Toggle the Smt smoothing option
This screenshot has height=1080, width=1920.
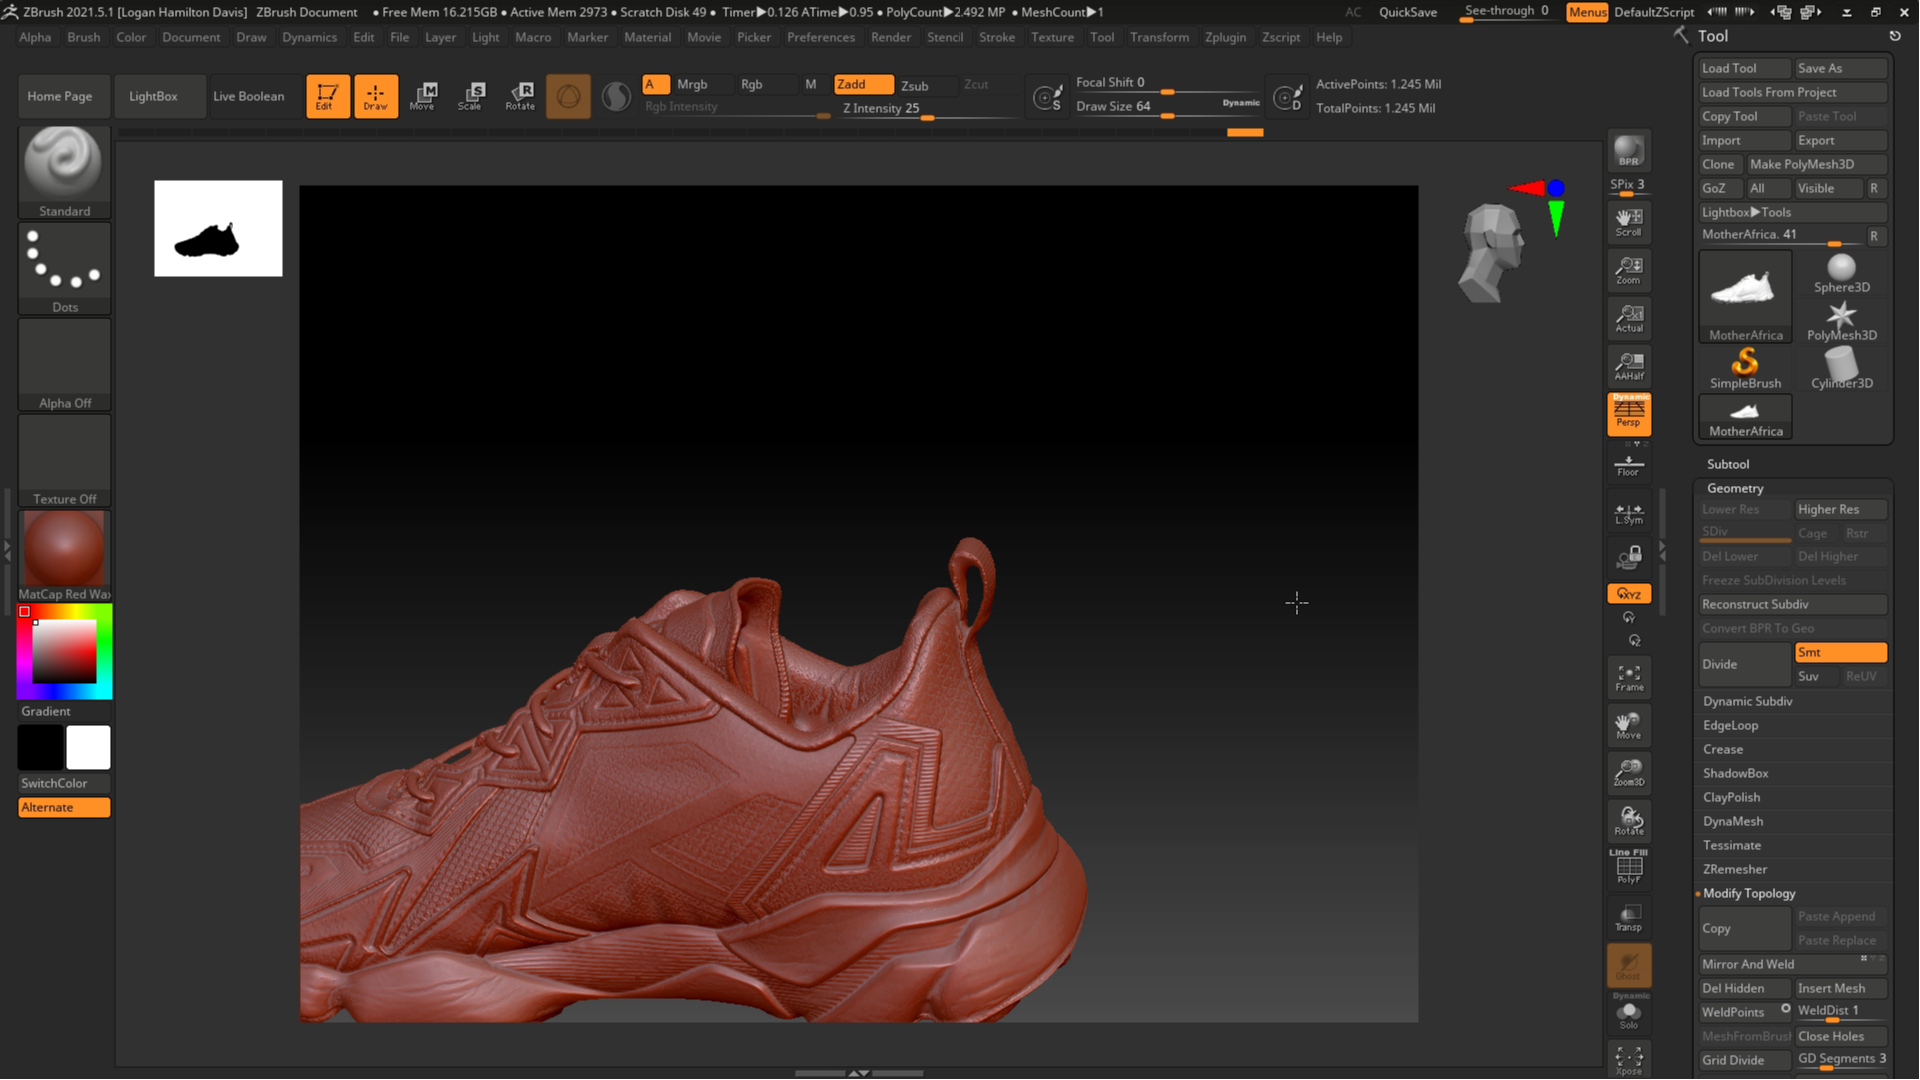pos(1840,652)
